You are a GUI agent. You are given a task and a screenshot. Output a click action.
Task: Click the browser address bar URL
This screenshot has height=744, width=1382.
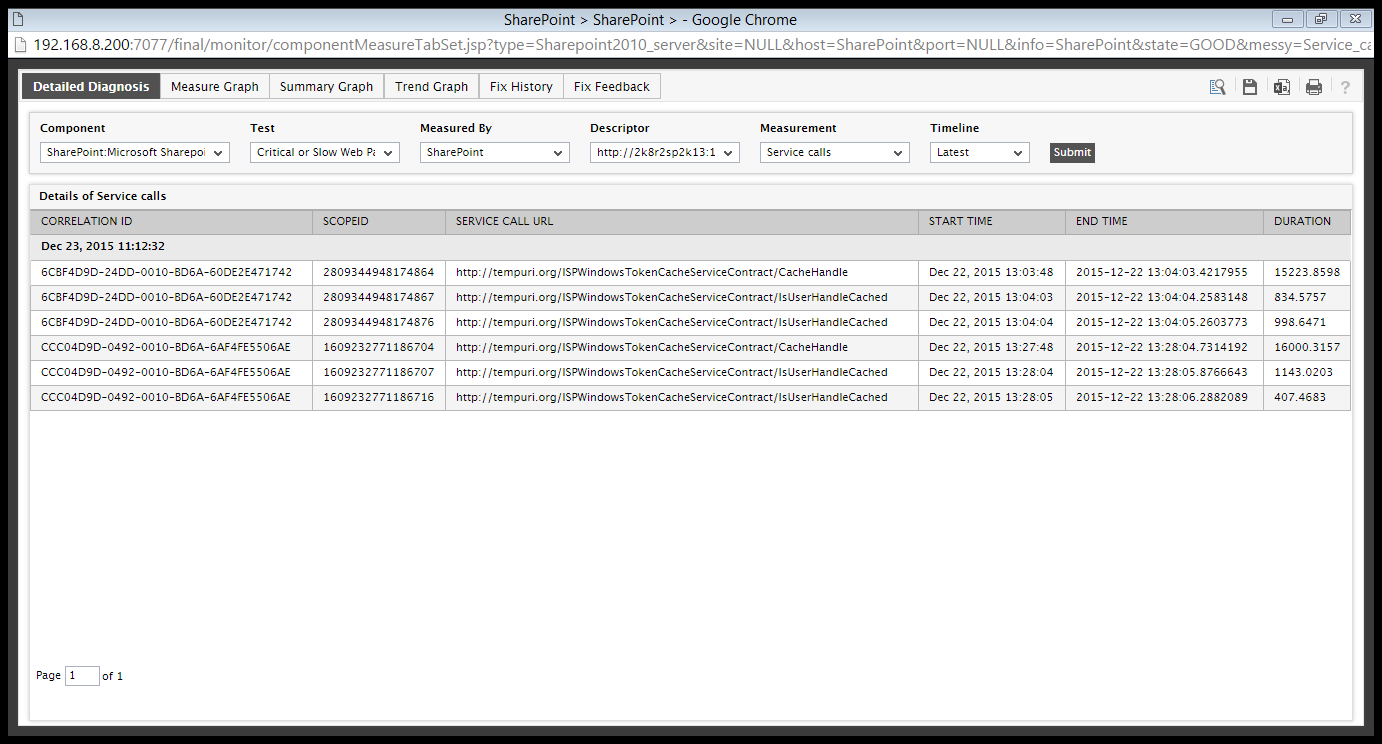click(x=700, y=45)
